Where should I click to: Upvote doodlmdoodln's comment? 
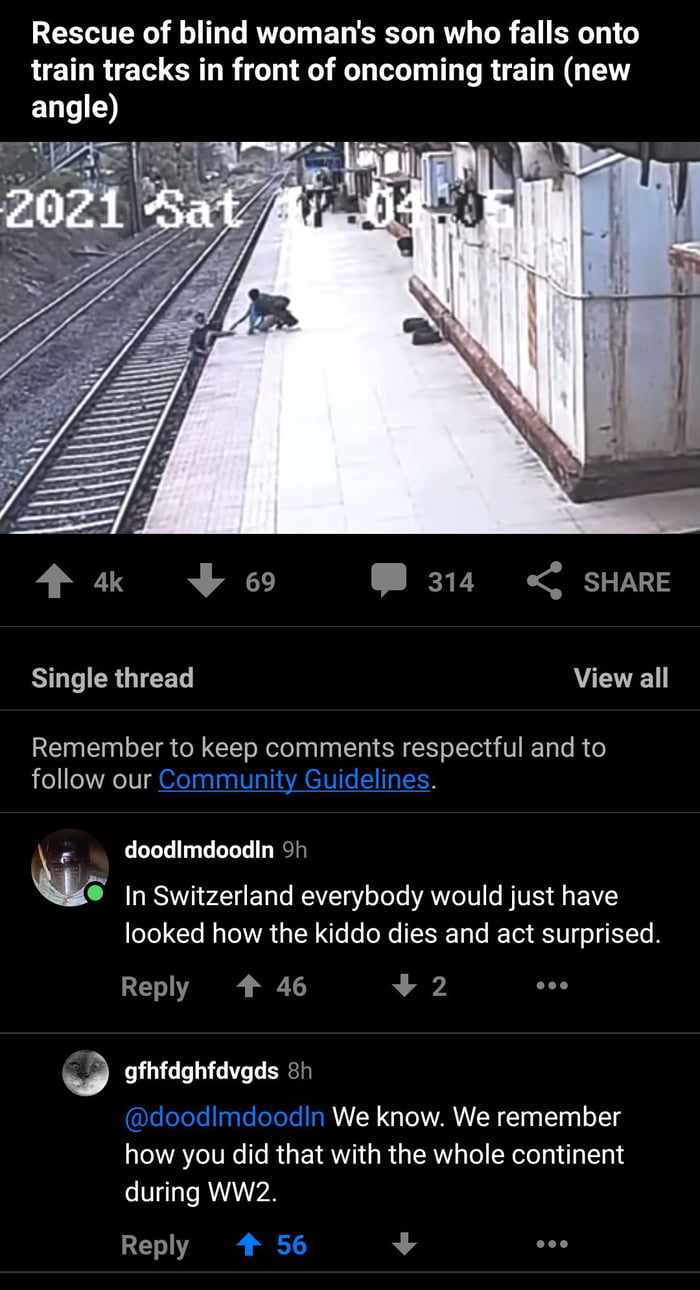[247, 986]
